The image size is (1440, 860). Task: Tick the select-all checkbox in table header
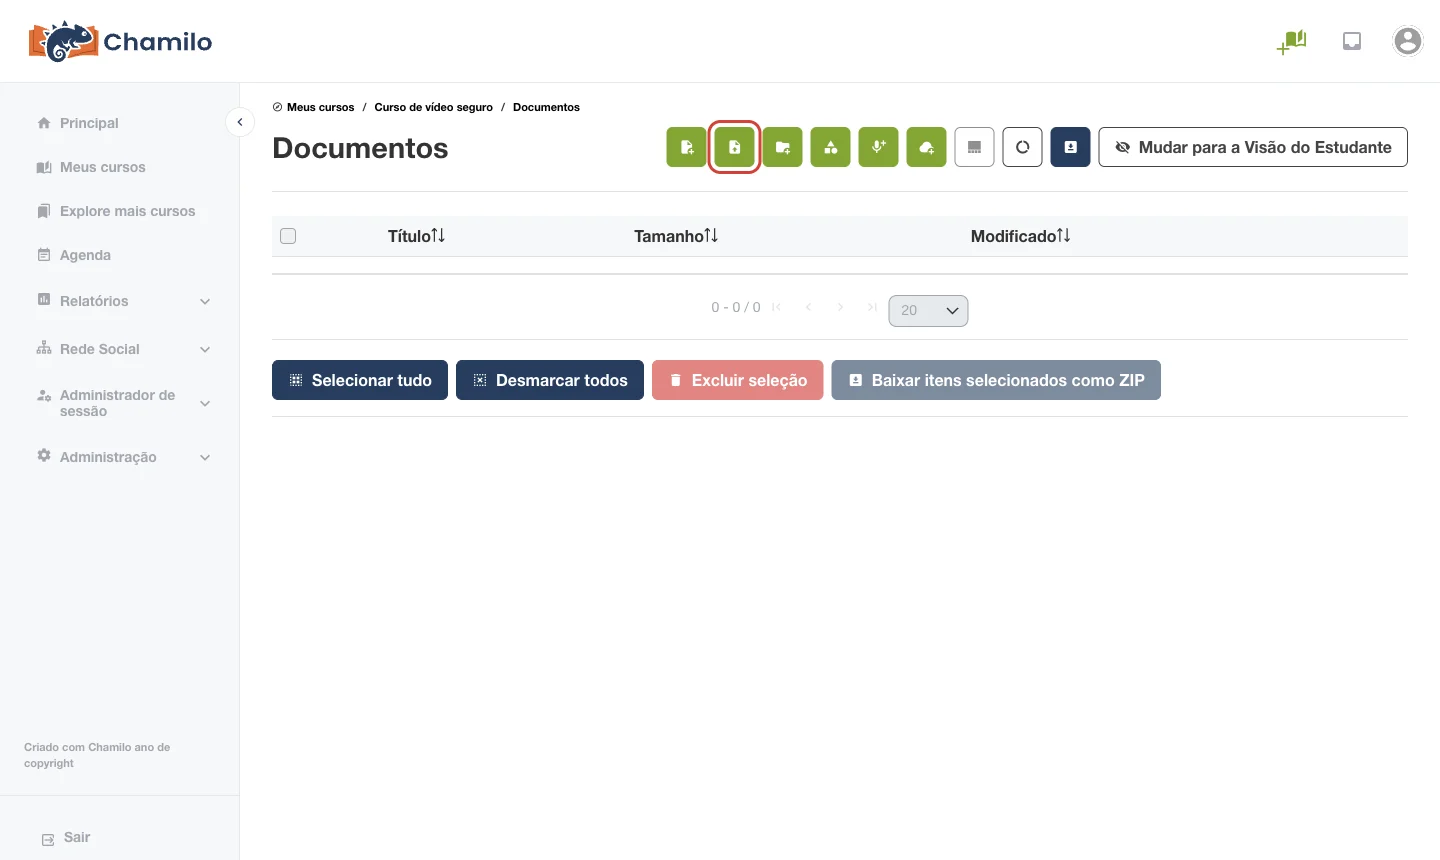click(288, 236)
